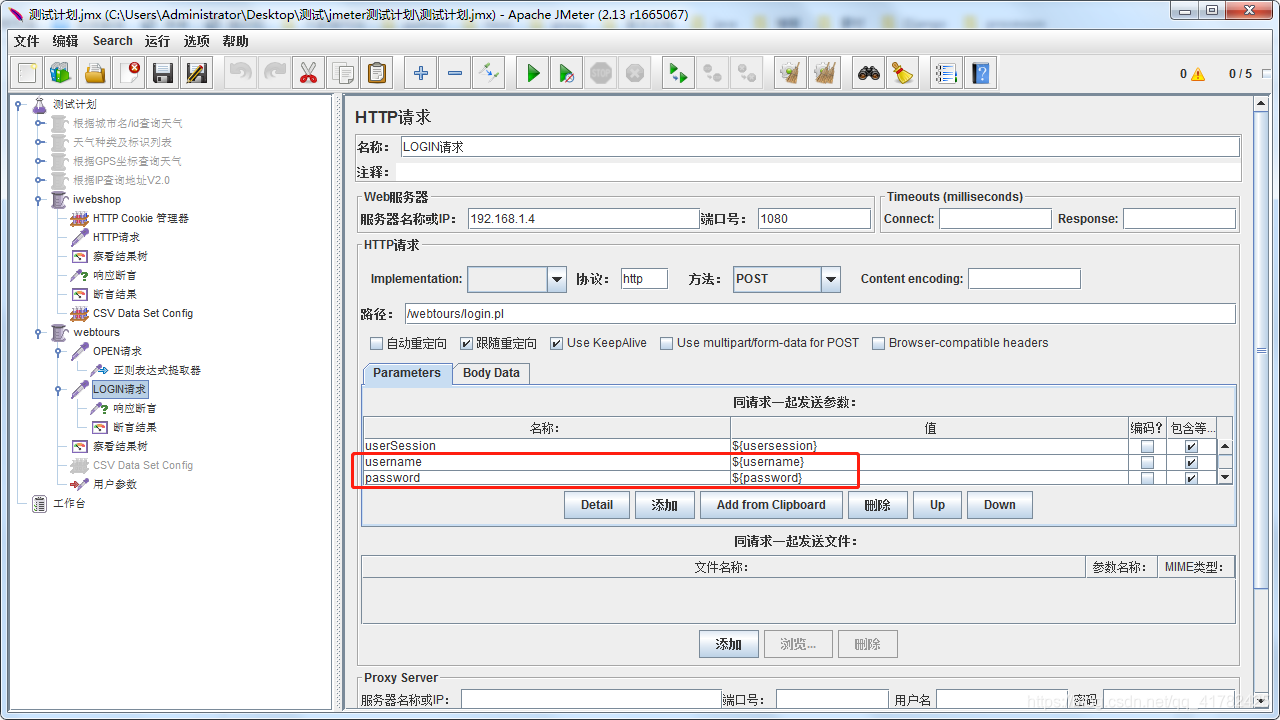This screenshot has width=1280, height=720.
Task: Click the 路径 field /webtours/login.pl
Action: 820,314
